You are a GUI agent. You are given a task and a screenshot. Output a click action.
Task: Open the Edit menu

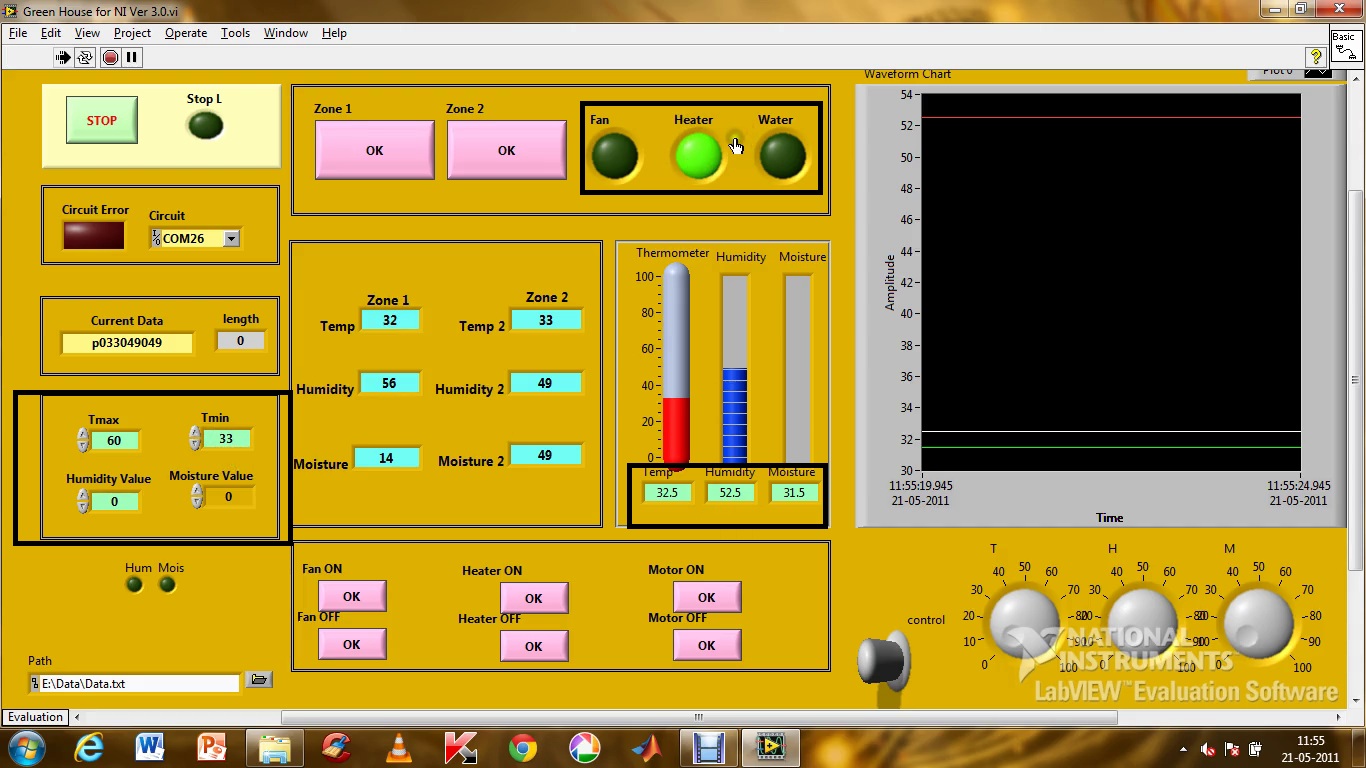point(51,33)
